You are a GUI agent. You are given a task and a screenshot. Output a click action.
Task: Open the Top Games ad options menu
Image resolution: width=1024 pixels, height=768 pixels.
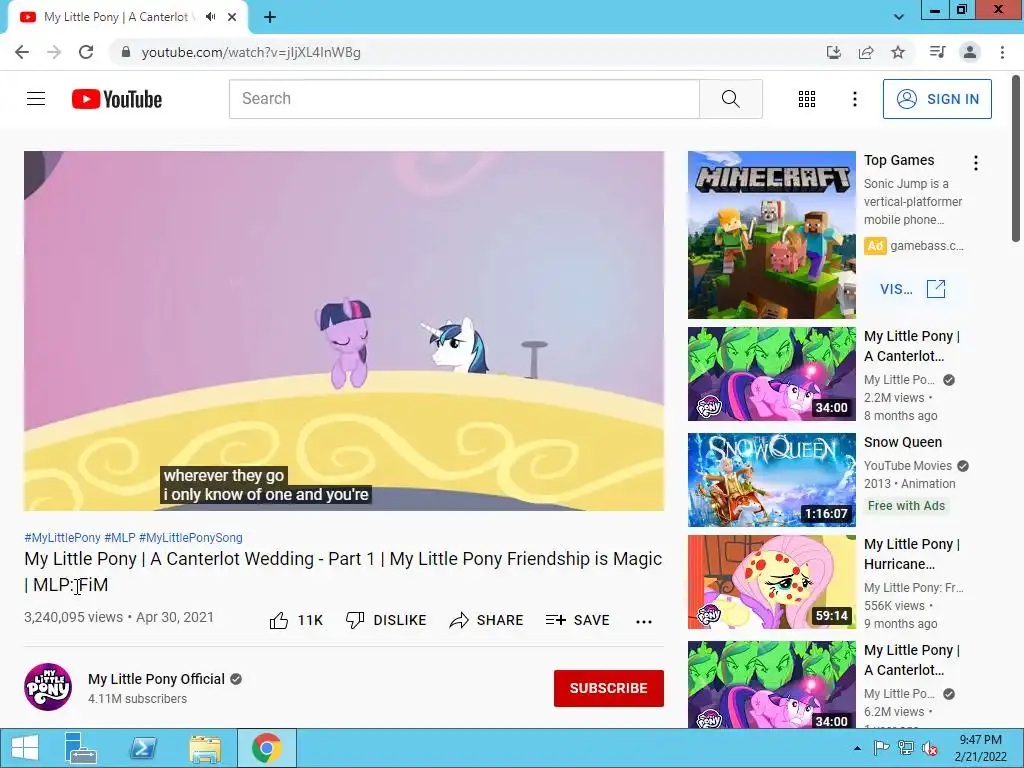click(x=976, y=163)
